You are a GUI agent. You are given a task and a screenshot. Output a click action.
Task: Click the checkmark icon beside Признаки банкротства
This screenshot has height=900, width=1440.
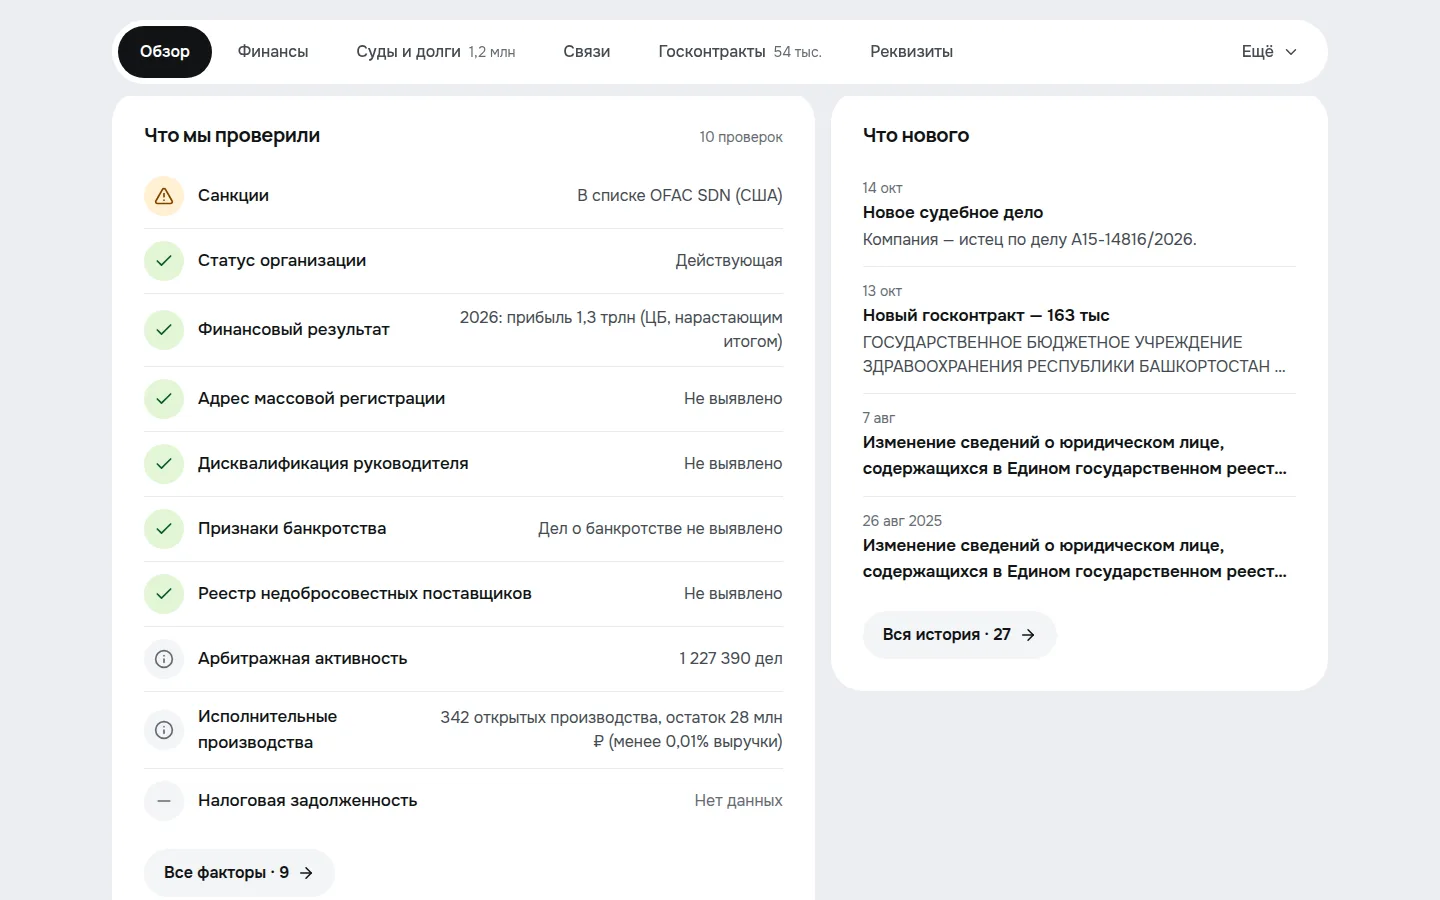coord(164,529)
